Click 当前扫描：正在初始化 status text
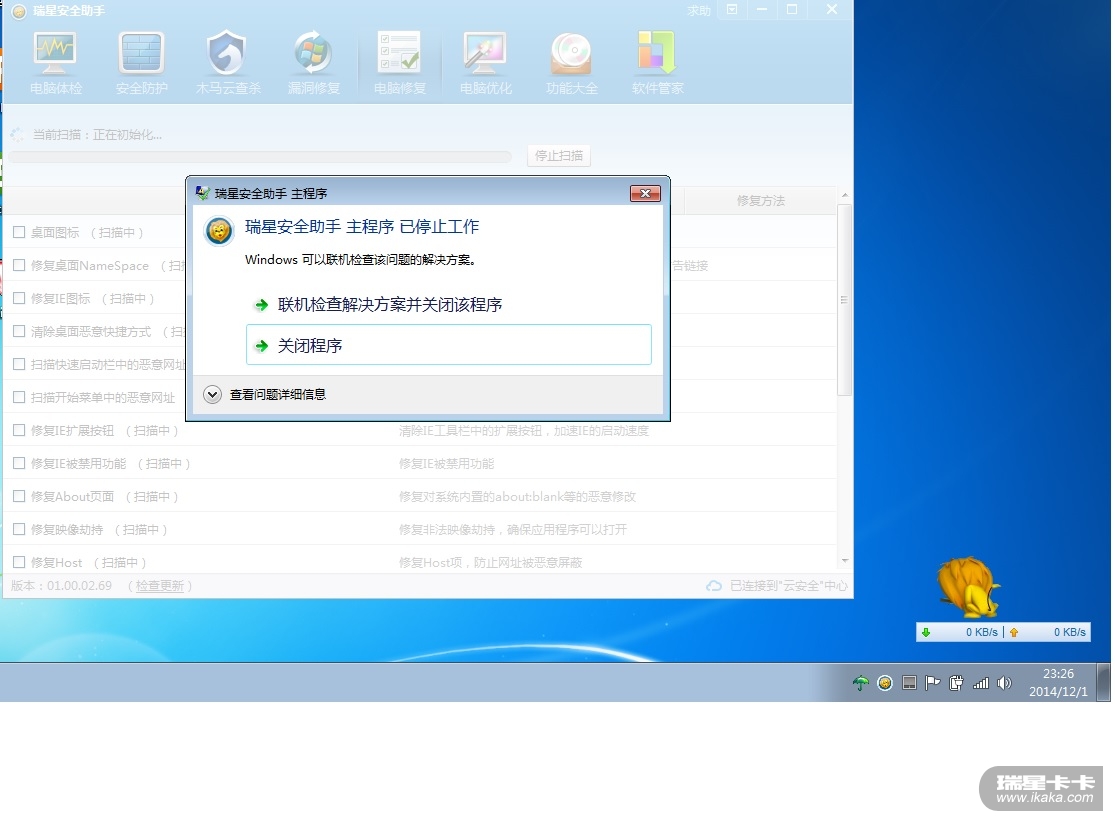 click(97, 134)
